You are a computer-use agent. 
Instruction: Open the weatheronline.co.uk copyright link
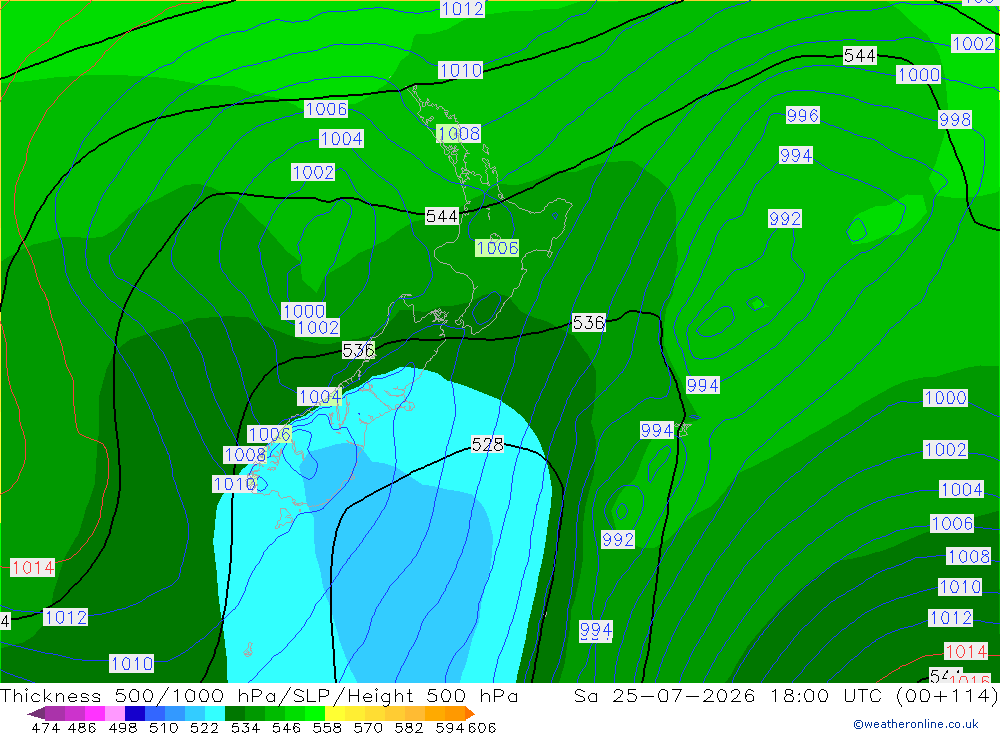916,724
